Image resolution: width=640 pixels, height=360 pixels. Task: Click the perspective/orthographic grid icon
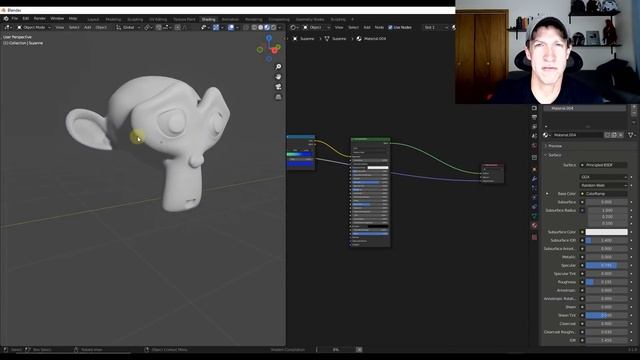pos(278,97)
